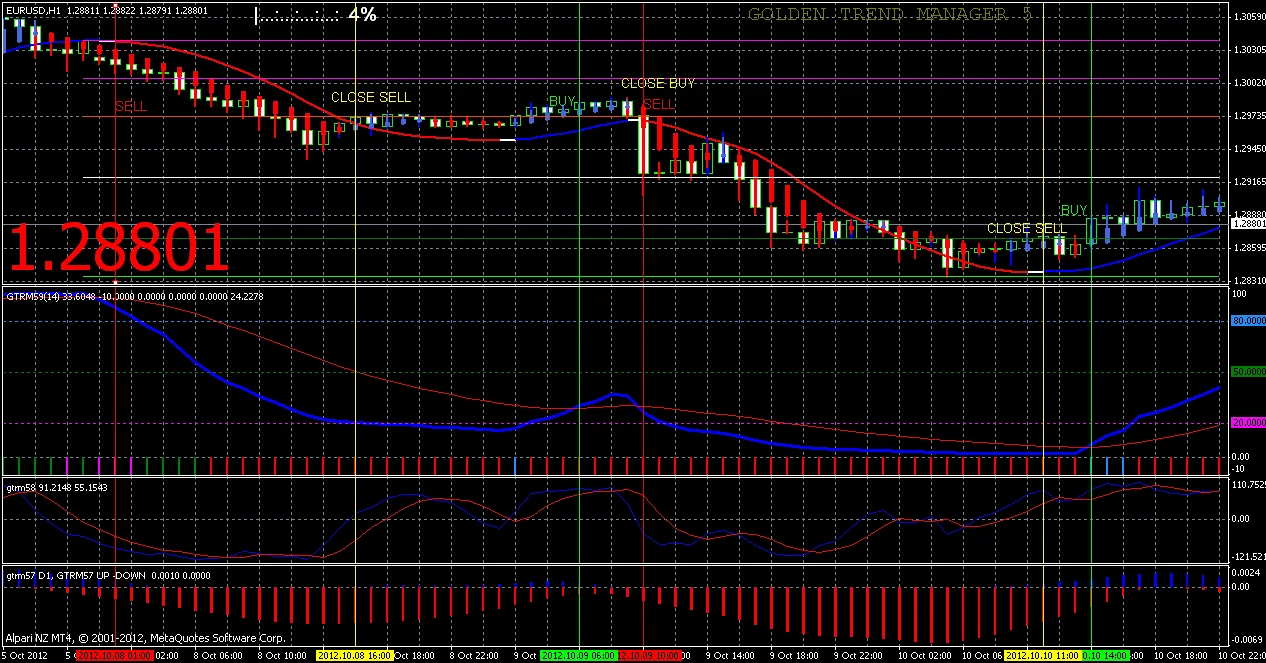
Task: Select red time marker 2012.10.08 01:00
Action: click(x=115, y=656)
